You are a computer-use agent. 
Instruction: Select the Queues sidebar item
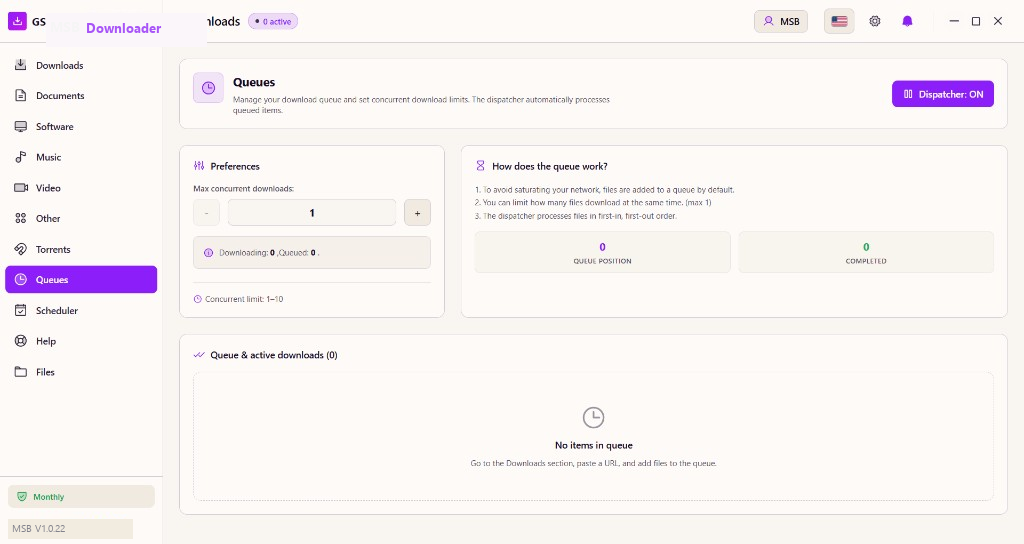(81, 280)
